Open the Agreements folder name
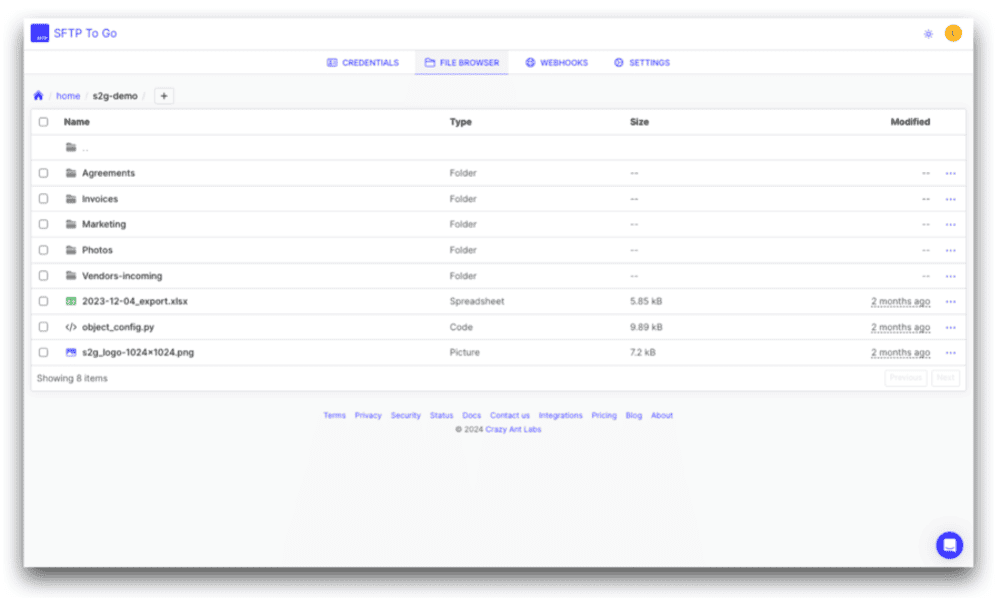 pos(108,173)
